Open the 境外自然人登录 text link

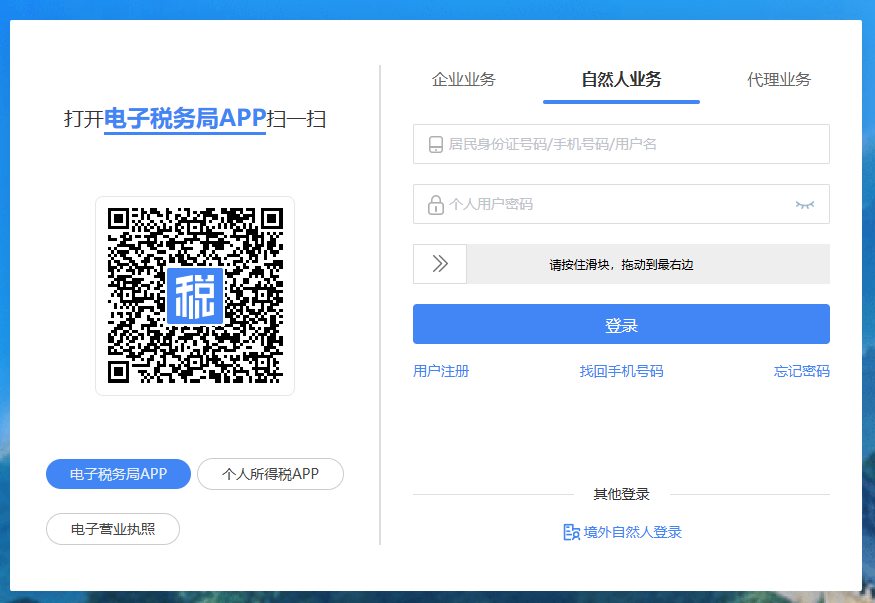pos(633,532)
